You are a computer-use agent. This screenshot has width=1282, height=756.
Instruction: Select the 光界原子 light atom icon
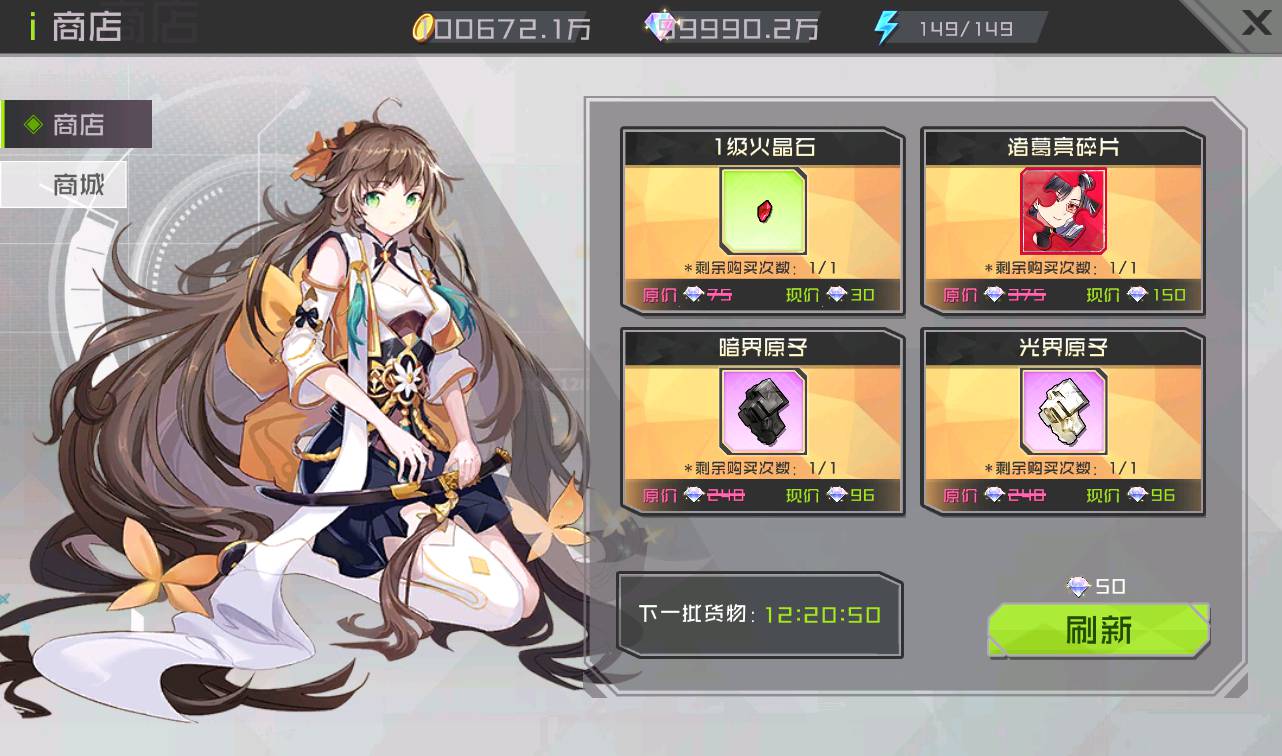click(x=1063, y=411)
